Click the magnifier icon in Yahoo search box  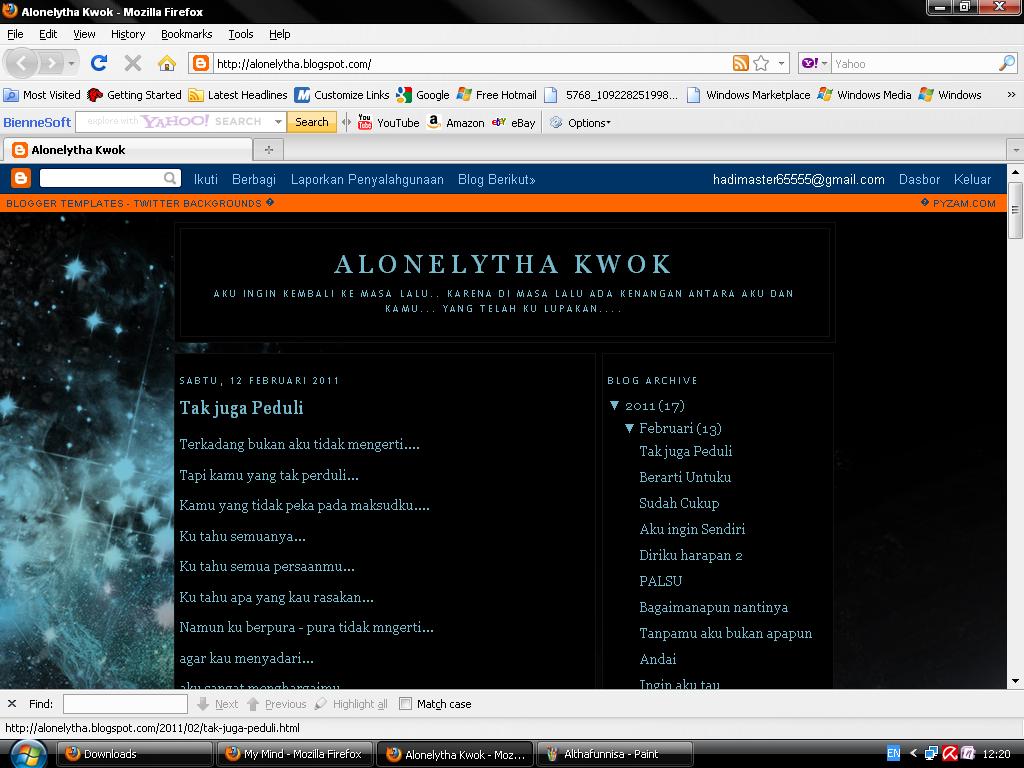pyautogui.click(x=1006, y=63)
